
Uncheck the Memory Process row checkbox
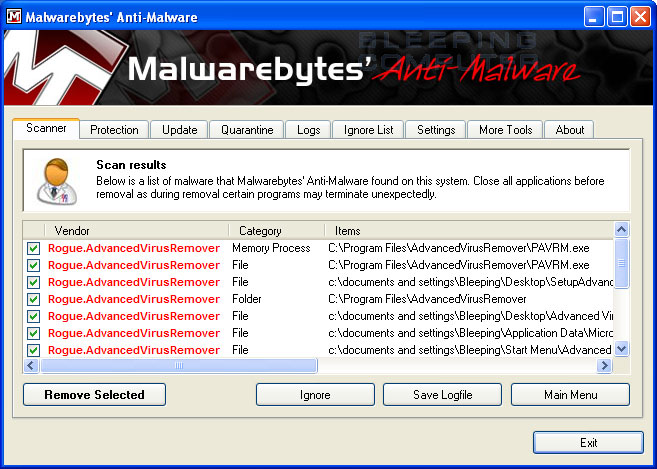pyautogui.click(x=34, y=248)
